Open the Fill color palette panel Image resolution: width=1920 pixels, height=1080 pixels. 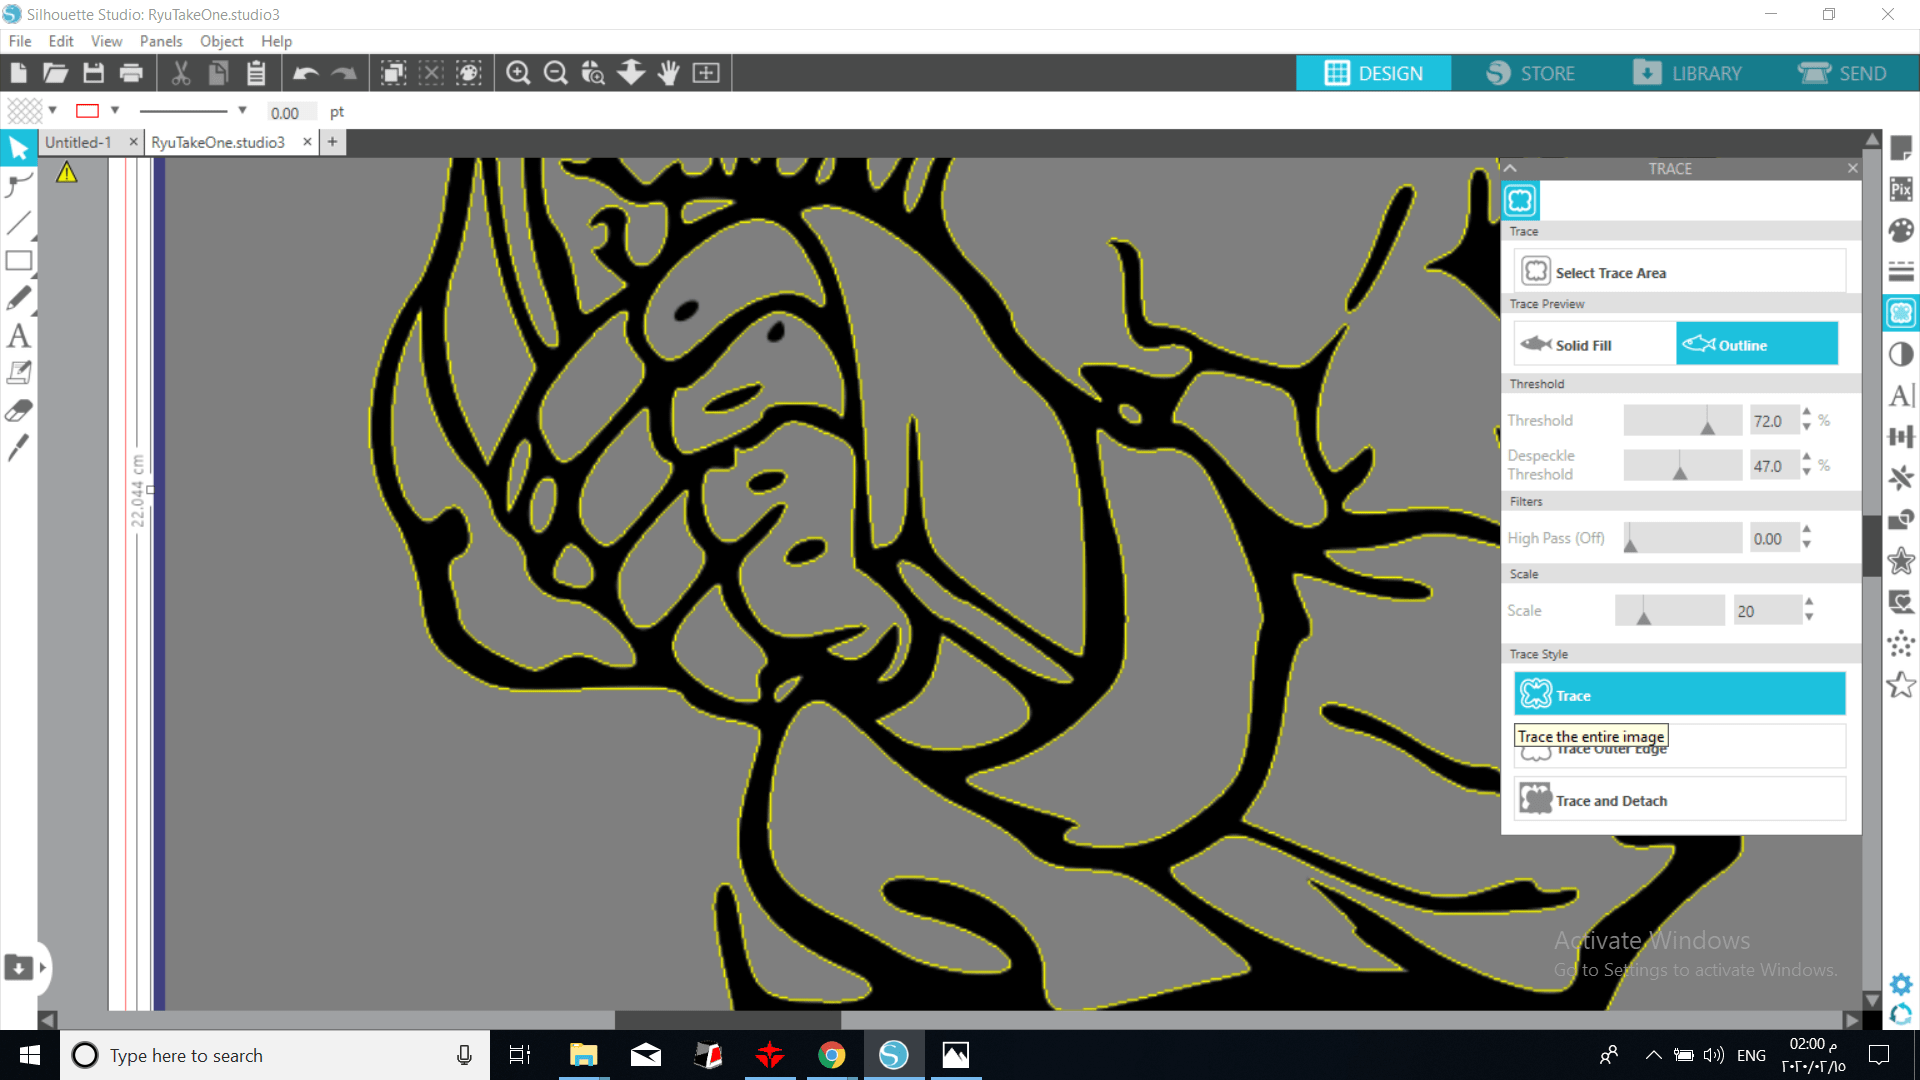coord(1901,230)
